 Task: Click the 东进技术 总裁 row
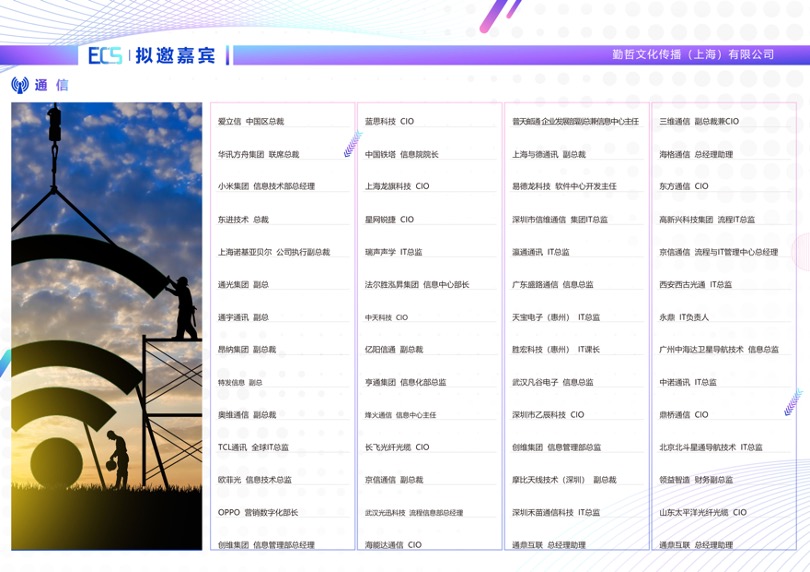point(243,219)
